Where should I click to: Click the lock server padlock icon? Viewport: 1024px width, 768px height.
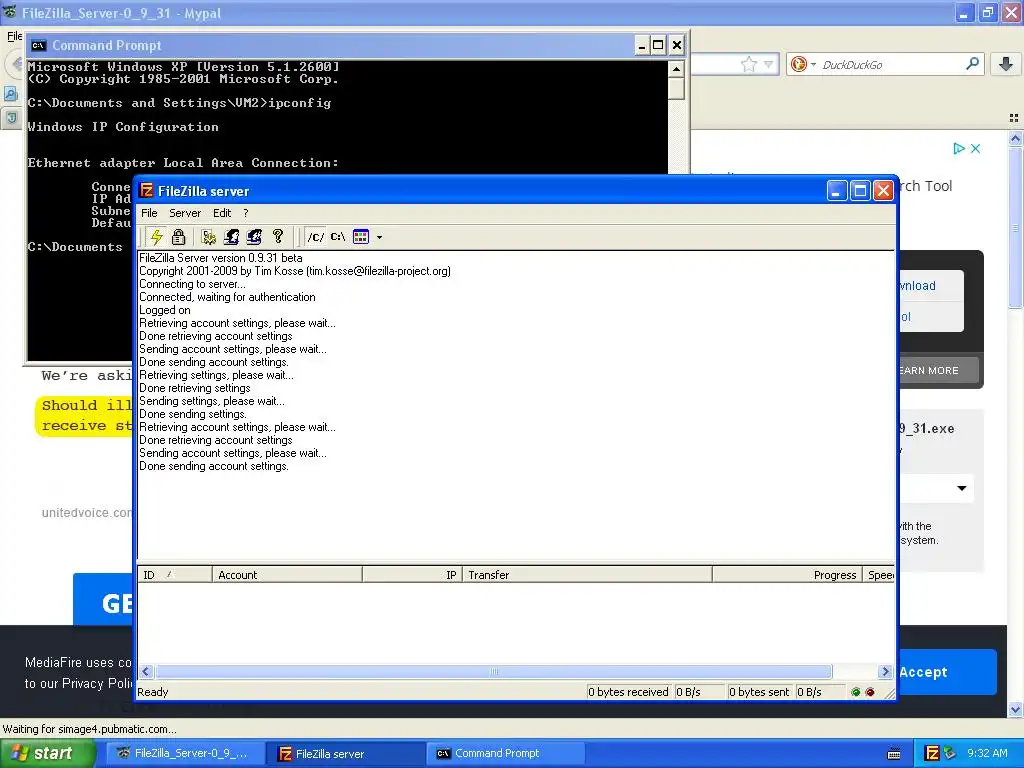pyautogui.click(x=178, y=236)
